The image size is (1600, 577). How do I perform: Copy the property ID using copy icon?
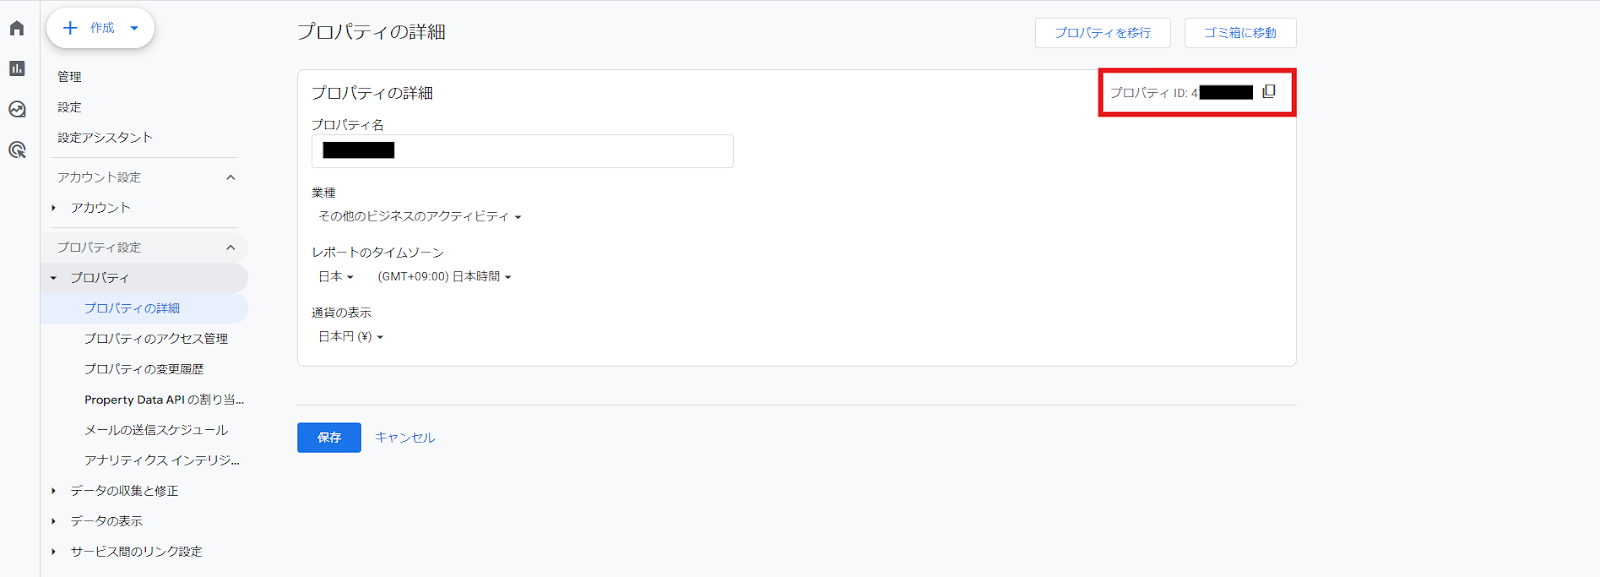(1269, 92)
